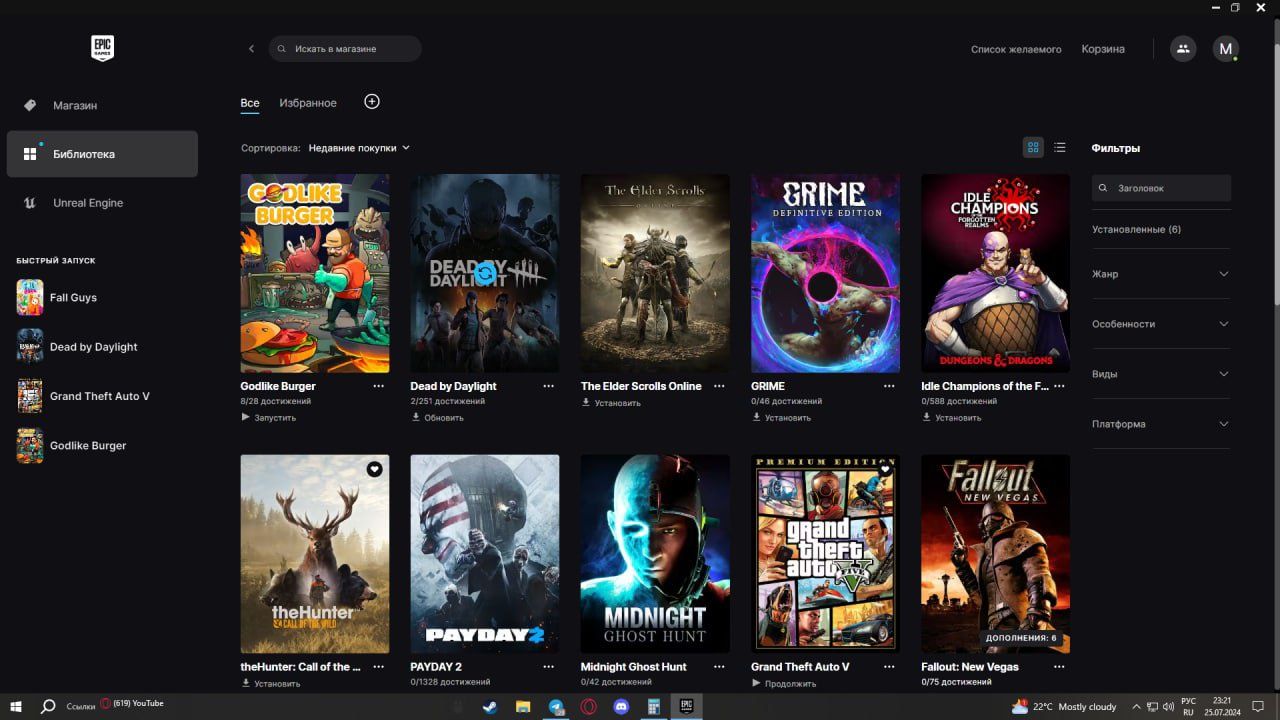
Task: Expand the Особенности filter
Action: point(1161,324)
